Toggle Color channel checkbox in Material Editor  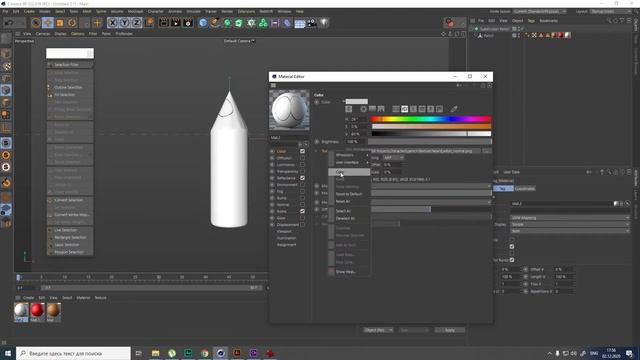[302, 151]
